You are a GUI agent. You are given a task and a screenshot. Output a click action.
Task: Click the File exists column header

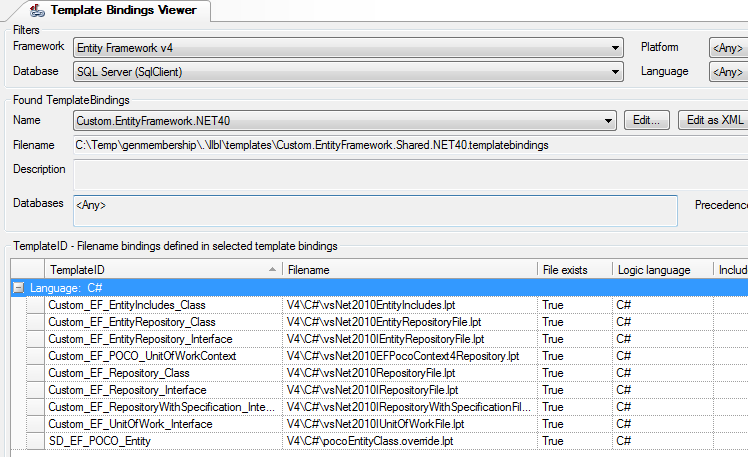pos(573,270)
